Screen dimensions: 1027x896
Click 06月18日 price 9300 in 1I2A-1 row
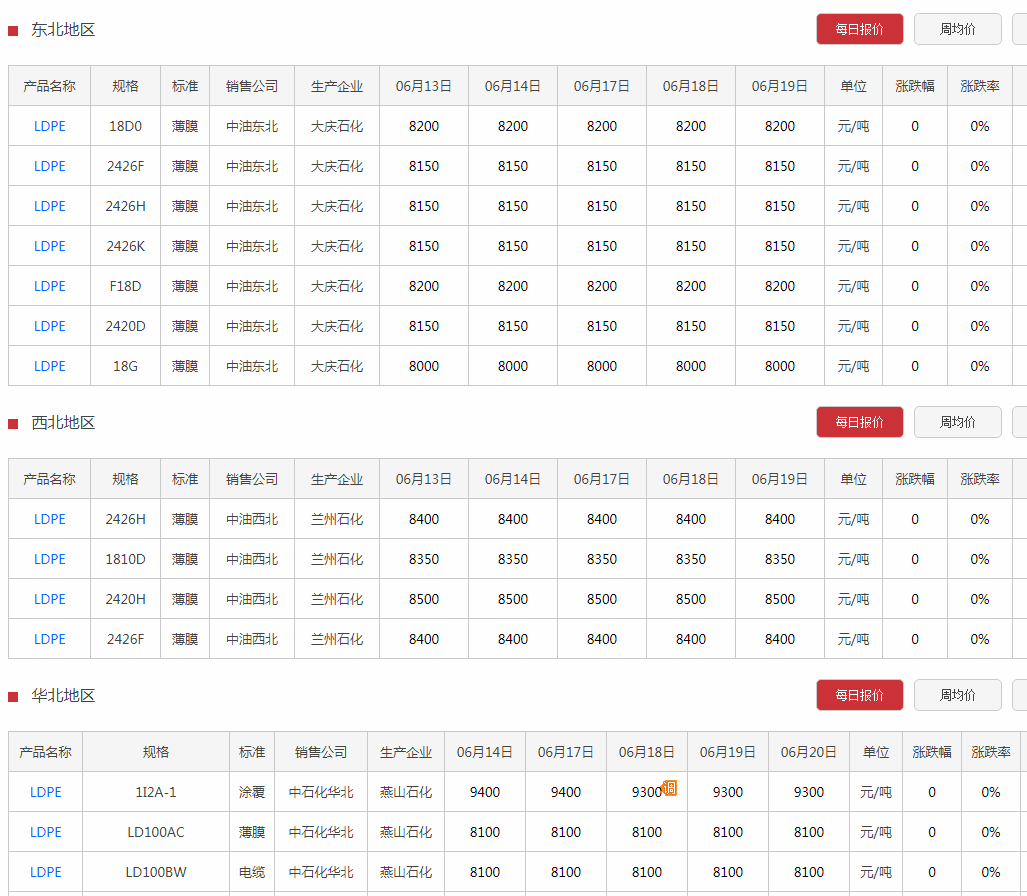646,793
